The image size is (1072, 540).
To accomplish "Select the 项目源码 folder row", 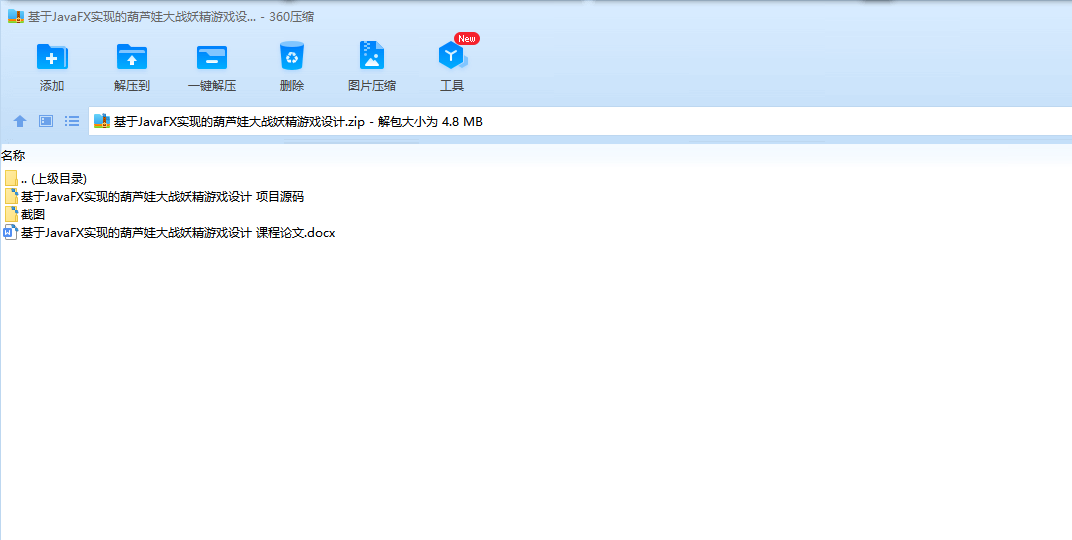I will tap(154, 197).
